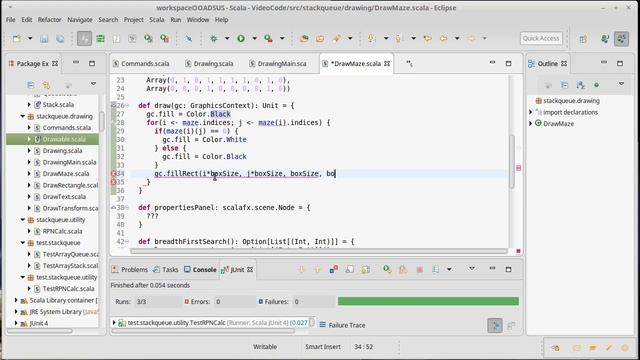The width and height of the screenshot is (640, 360).
Task: Open the File menu
Action: point(11,20)
